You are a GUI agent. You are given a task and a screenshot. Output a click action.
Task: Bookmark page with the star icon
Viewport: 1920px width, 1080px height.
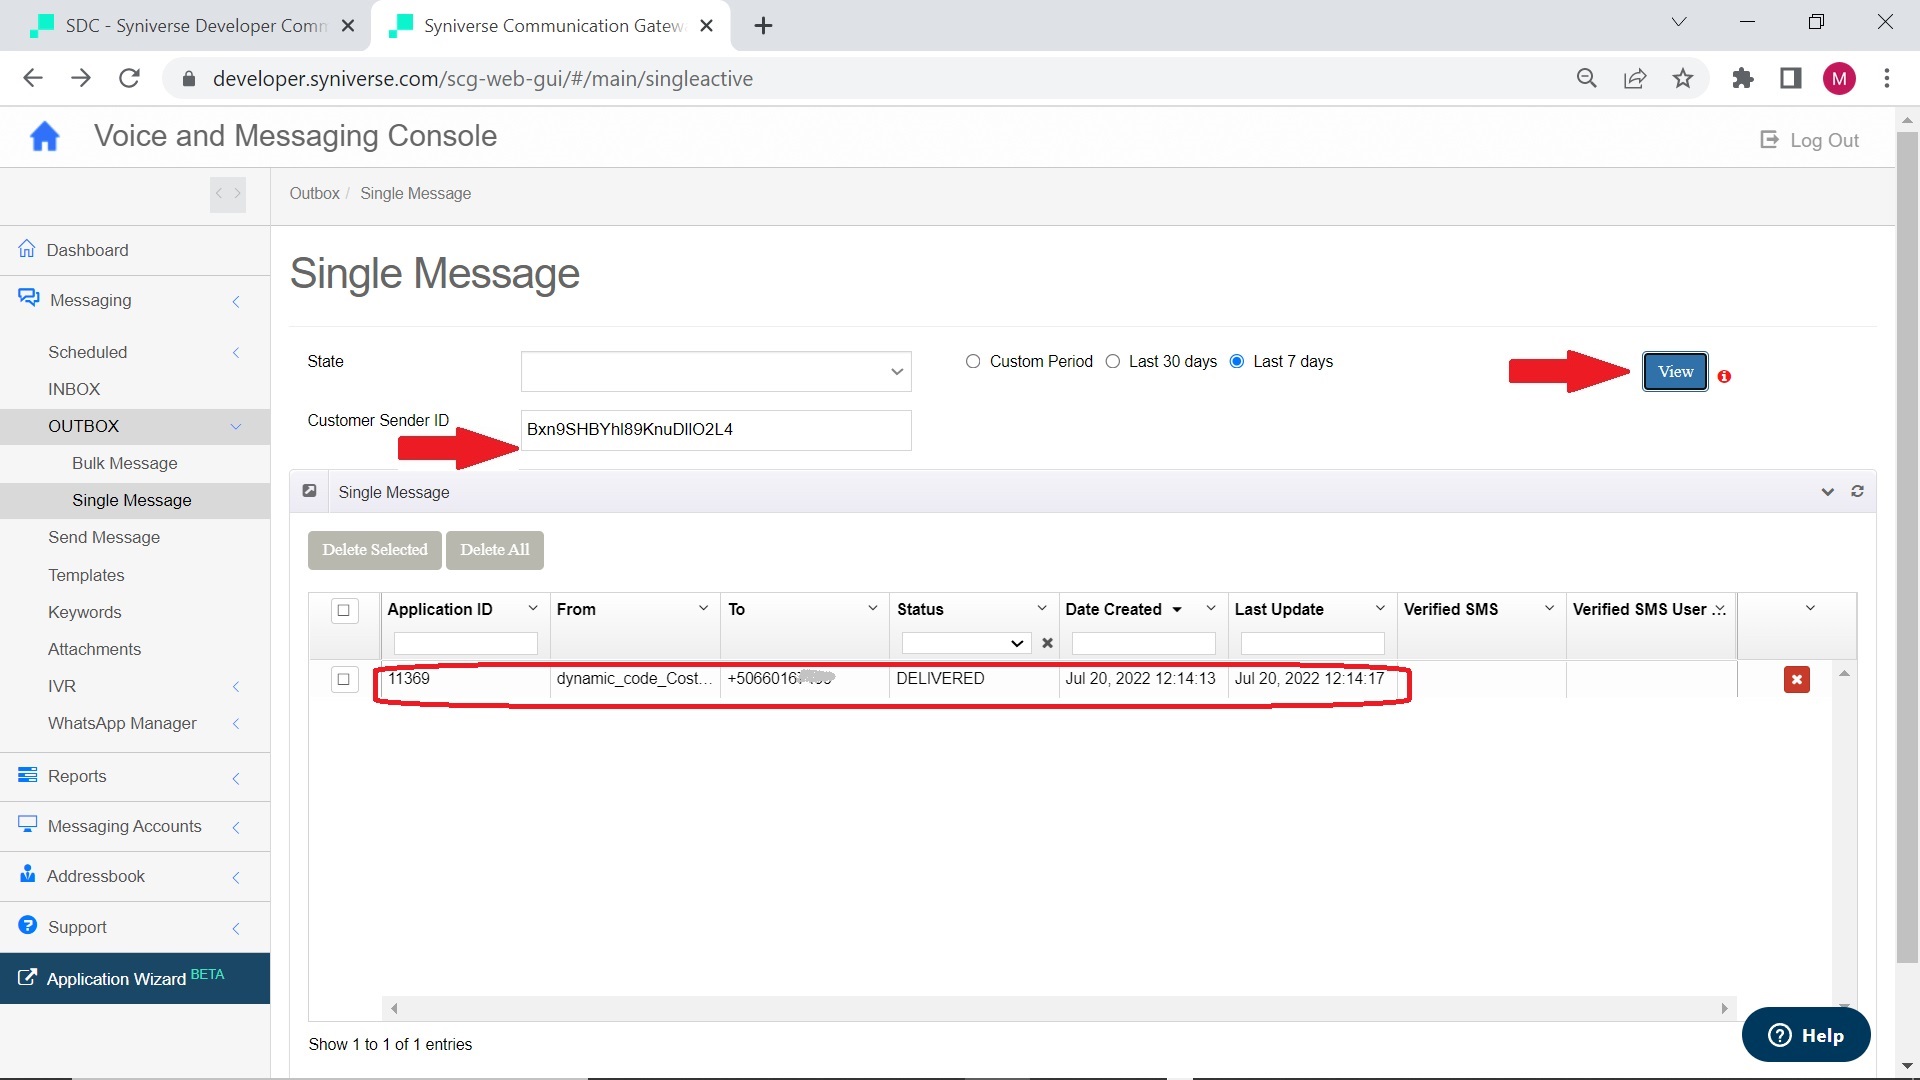pyautogui.click(x=1683, y=79)
